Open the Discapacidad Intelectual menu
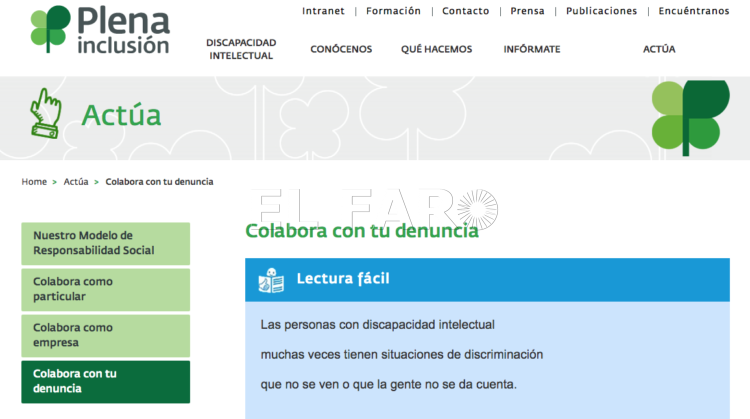 pyautogui.click(x=241, y=49)
